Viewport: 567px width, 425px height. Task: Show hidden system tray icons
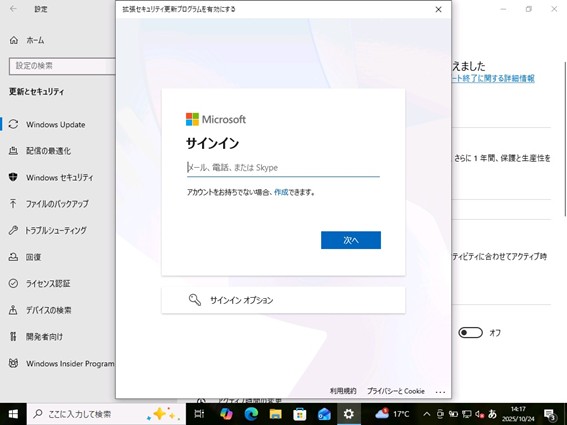427,414
